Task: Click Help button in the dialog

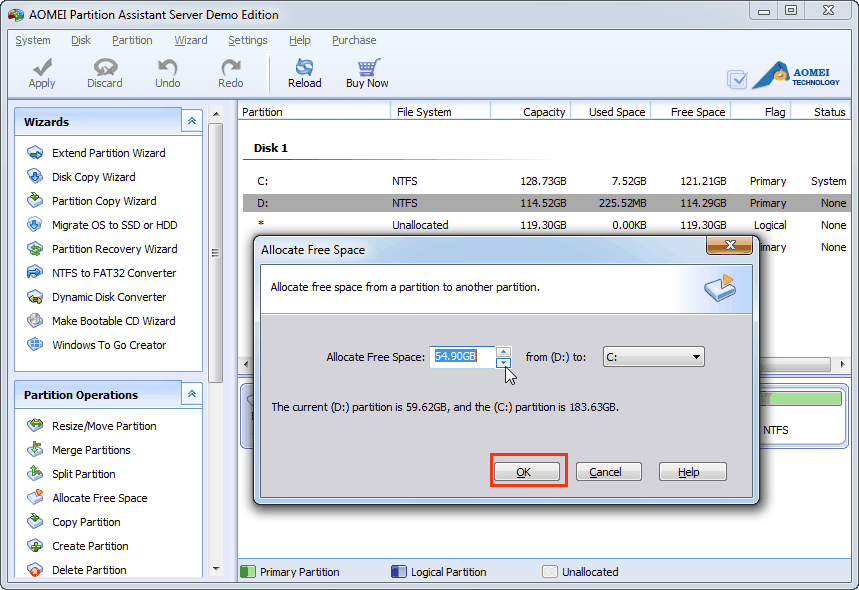Action: (692, 472)
